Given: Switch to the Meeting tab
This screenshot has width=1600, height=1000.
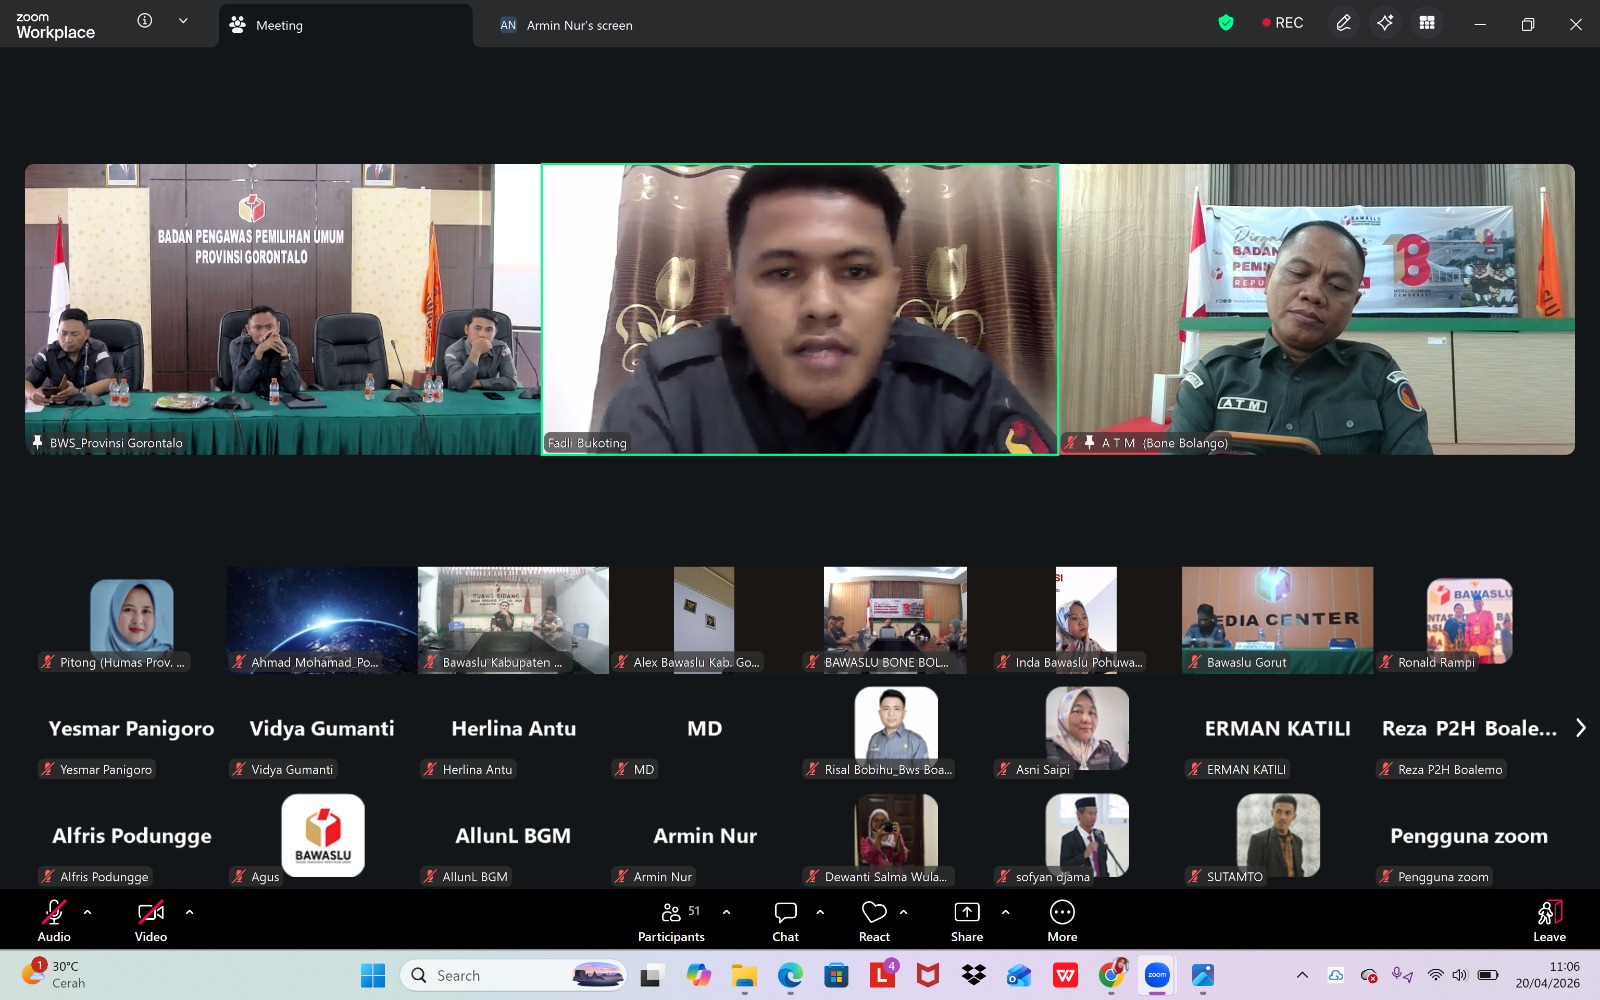Looking at the screenshot, I should tap(345, 25).
